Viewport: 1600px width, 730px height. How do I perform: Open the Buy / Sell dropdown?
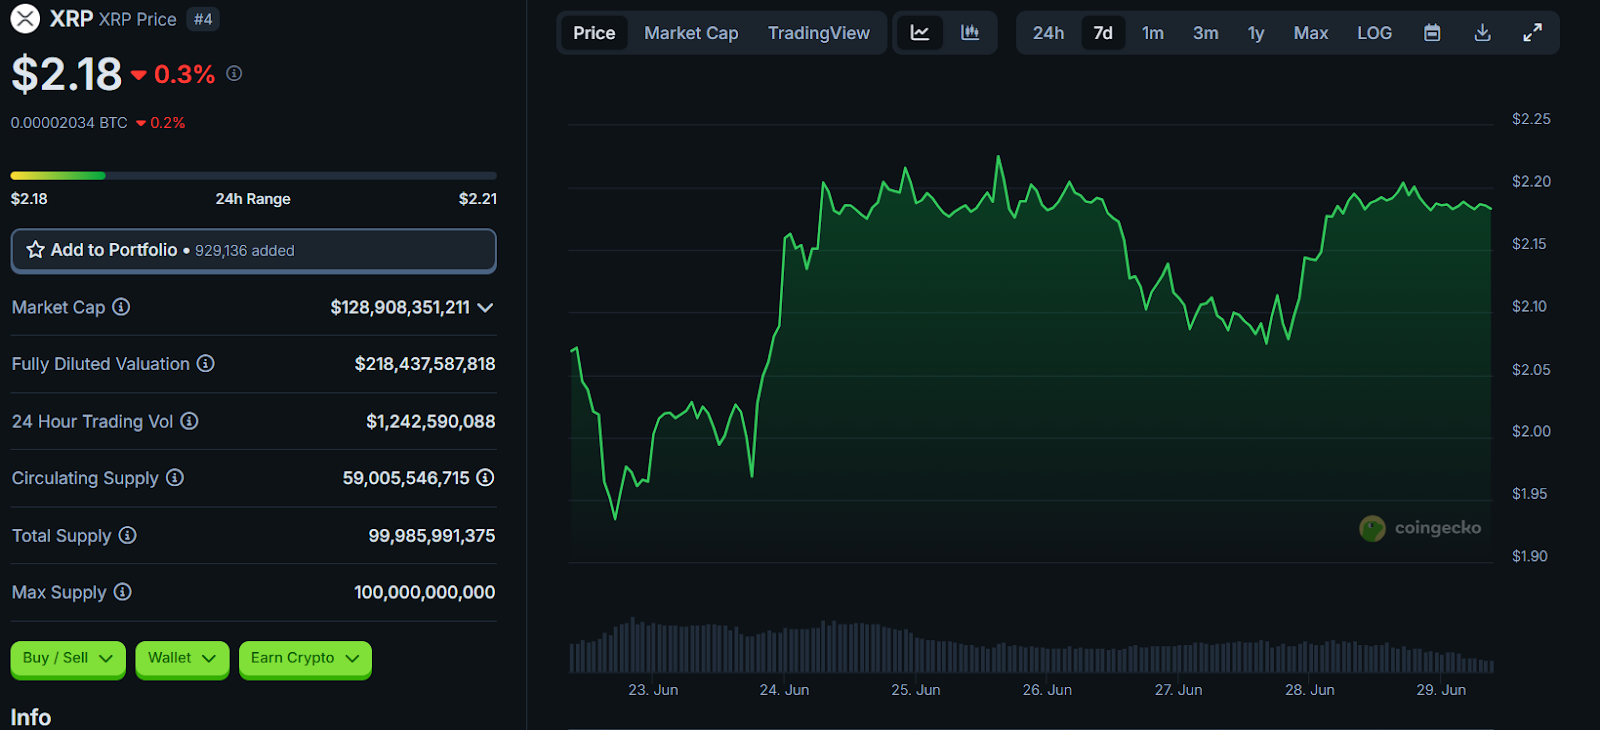(68, 658)
